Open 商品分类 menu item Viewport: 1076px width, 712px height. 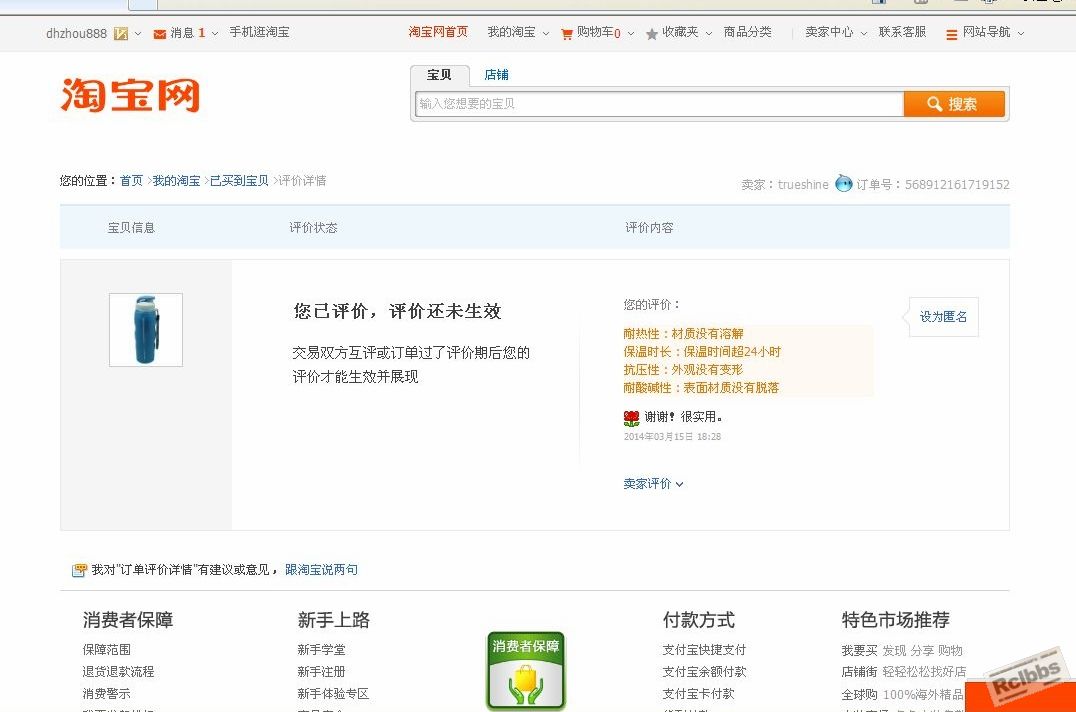tap(747, 32)
